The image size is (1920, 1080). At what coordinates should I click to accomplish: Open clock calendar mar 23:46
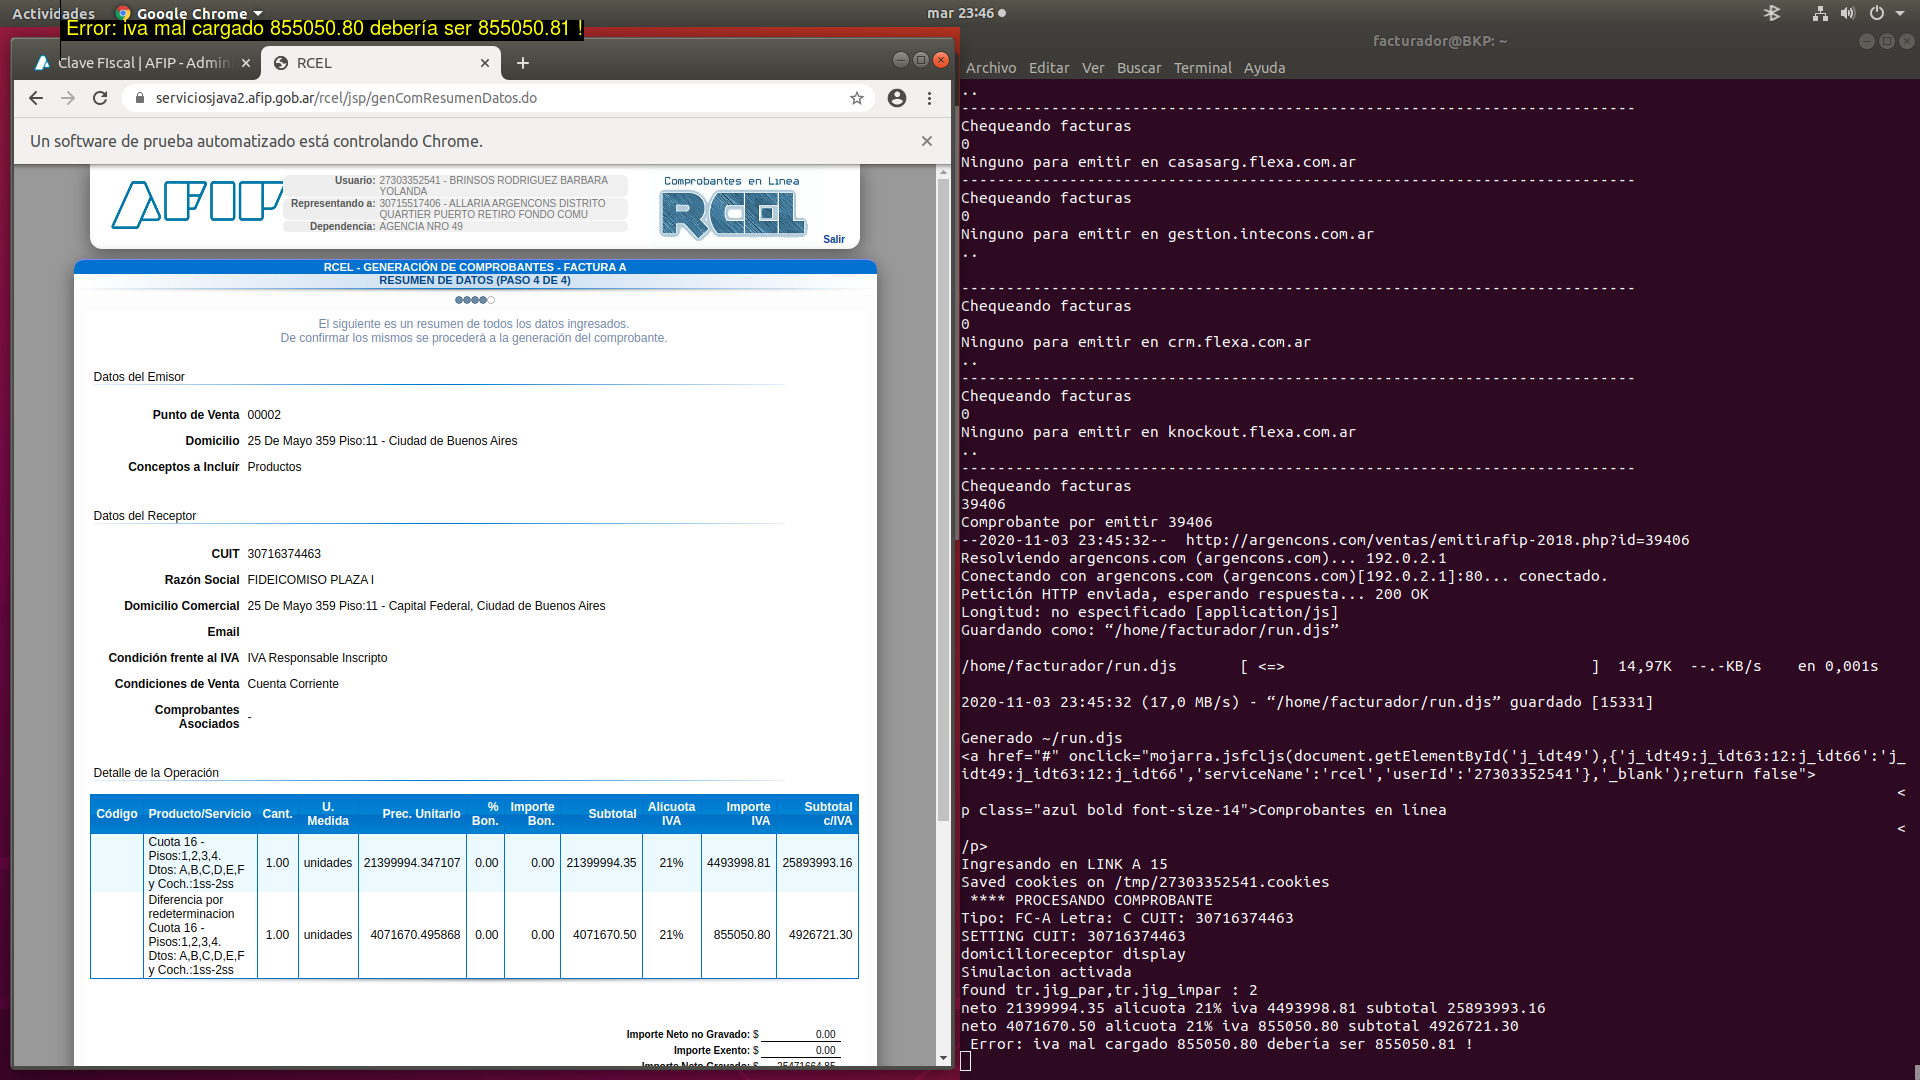pos(966,13)
